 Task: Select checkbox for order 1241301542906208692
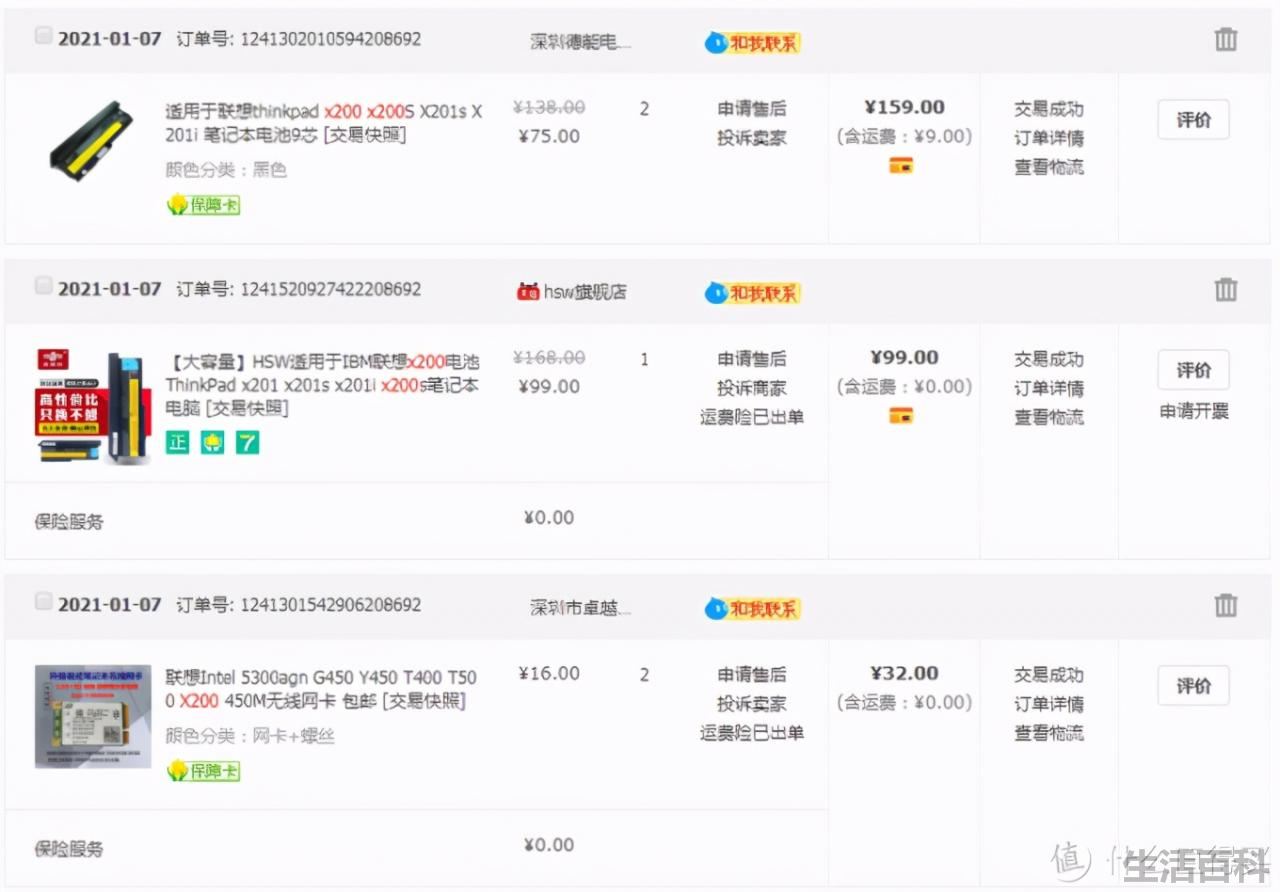[43, 601]
